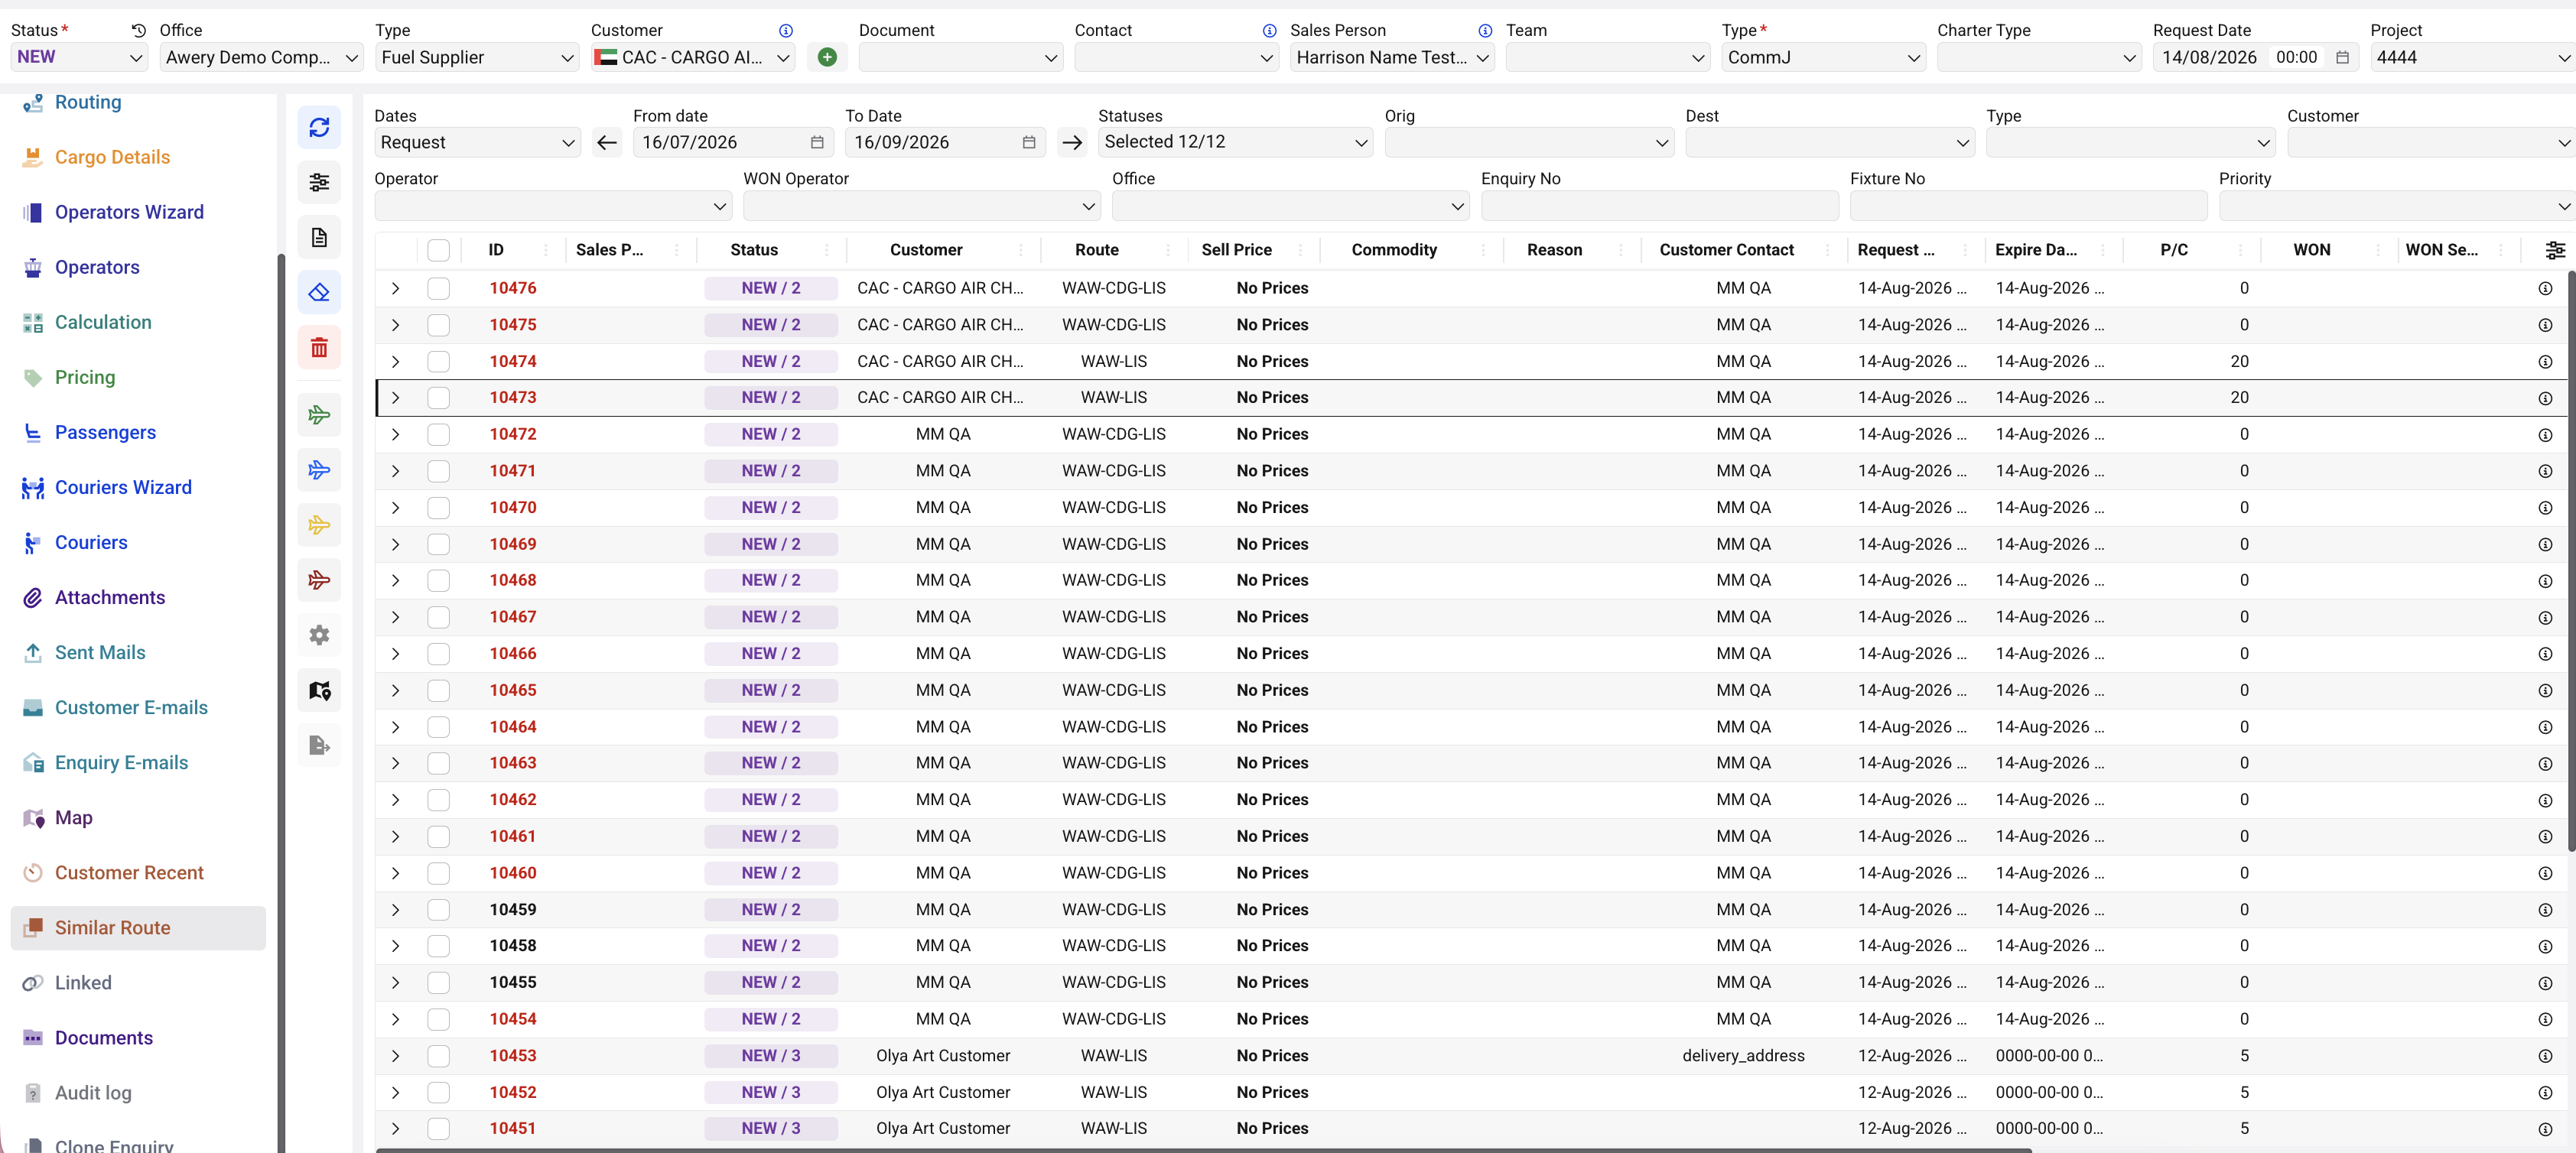Click the gear settings icon in toolbar
Viewport: 2576px width, 1153px height.
(319, 634)
